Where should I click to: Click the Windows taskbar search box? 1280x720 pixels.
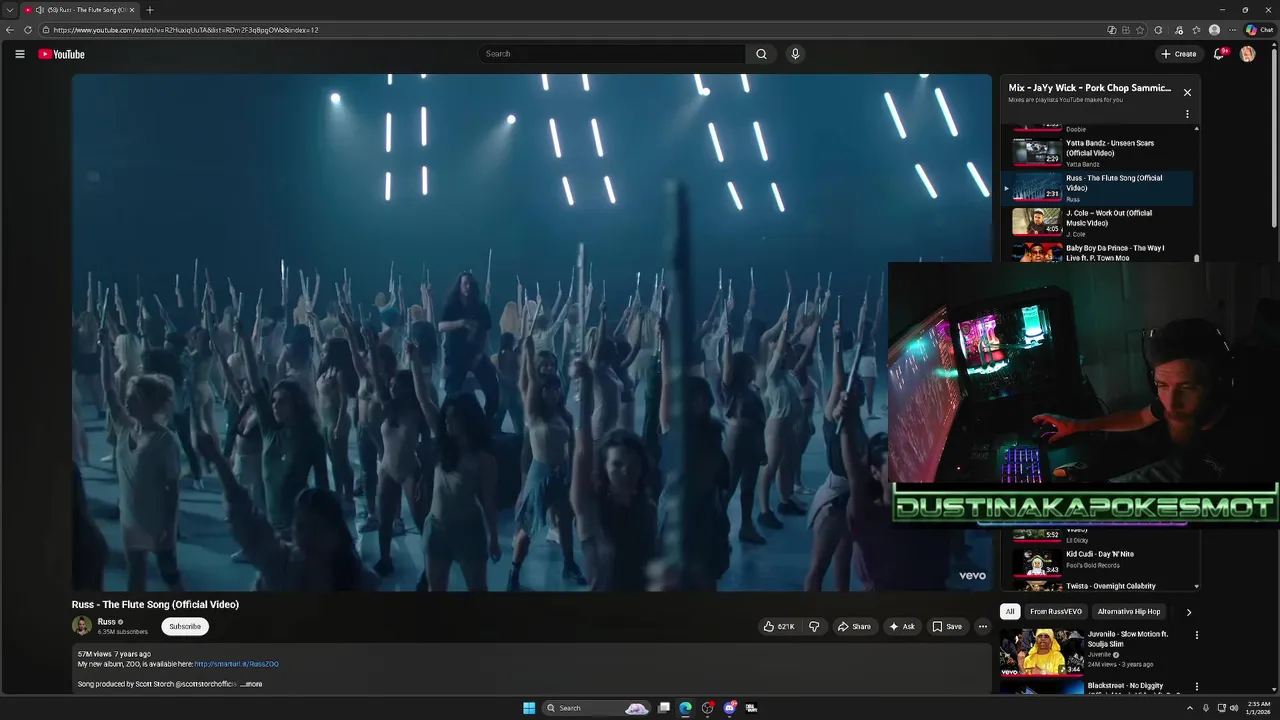(x=596, y=708)
